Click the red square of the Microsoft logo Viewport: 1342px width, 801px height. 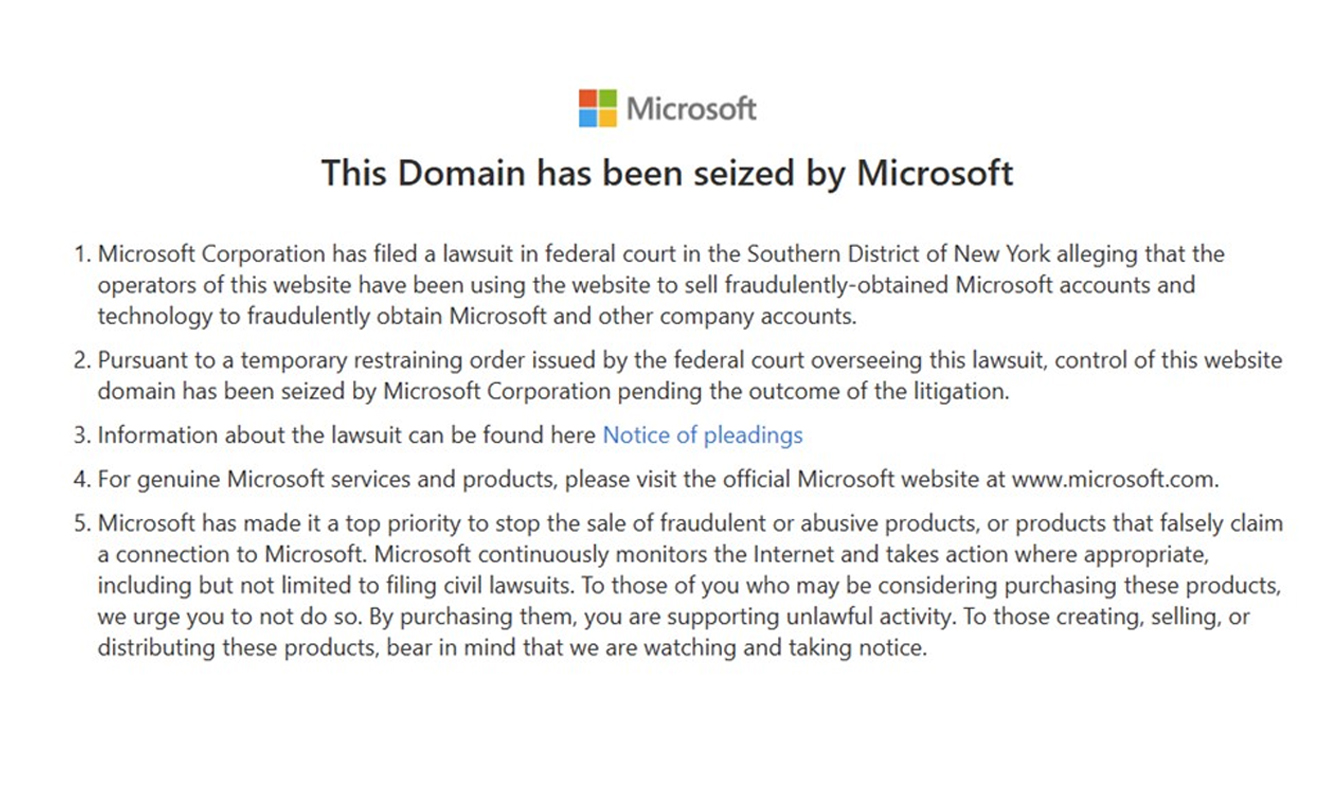tap(588, 98)
